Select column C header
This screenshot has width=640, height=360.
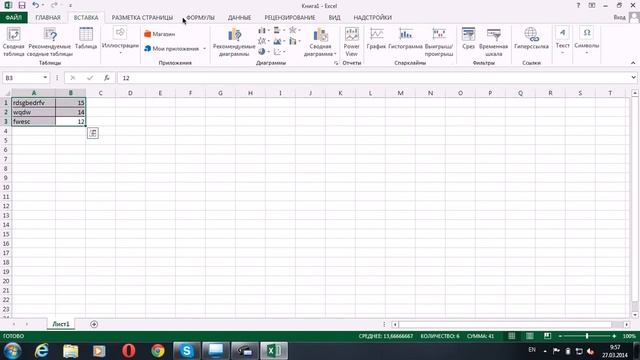100,93
